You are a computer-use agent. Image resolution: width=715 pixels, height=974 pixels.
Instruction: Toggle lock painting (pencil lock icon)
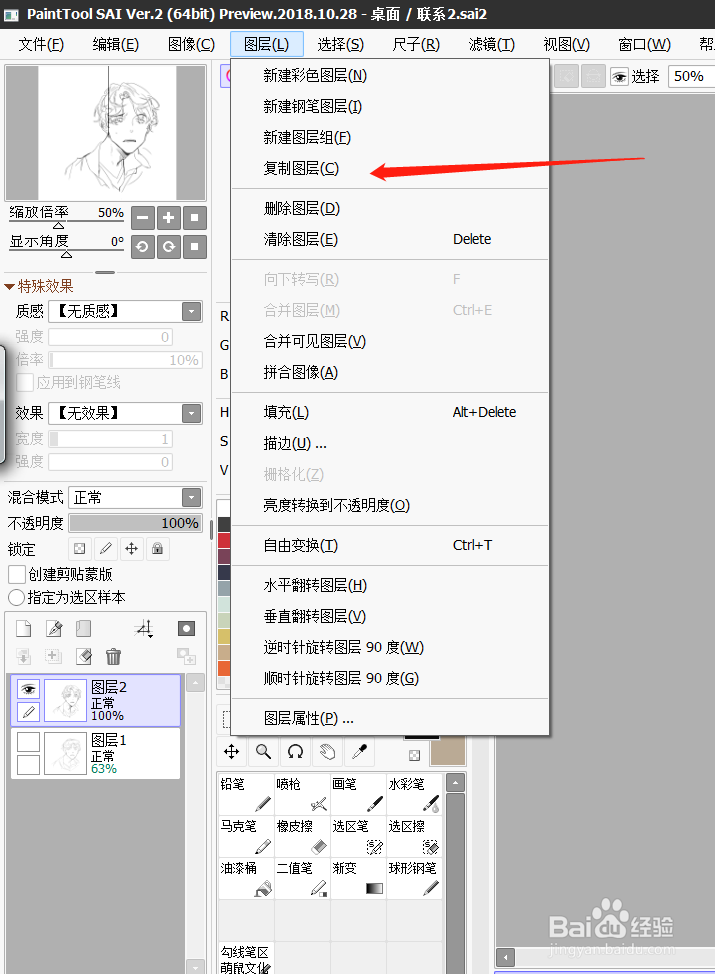click(x=106, y=548)
